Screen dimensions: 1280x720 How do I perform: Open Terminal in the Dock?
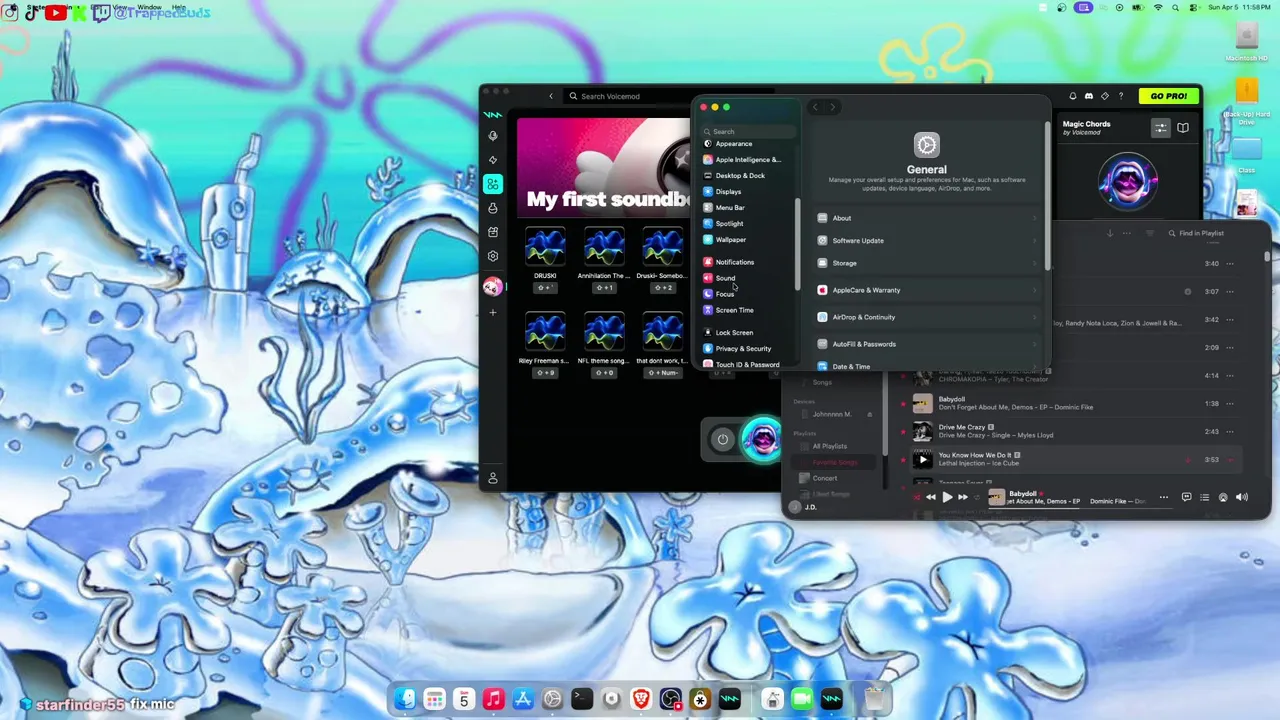[x=582, y=699]
